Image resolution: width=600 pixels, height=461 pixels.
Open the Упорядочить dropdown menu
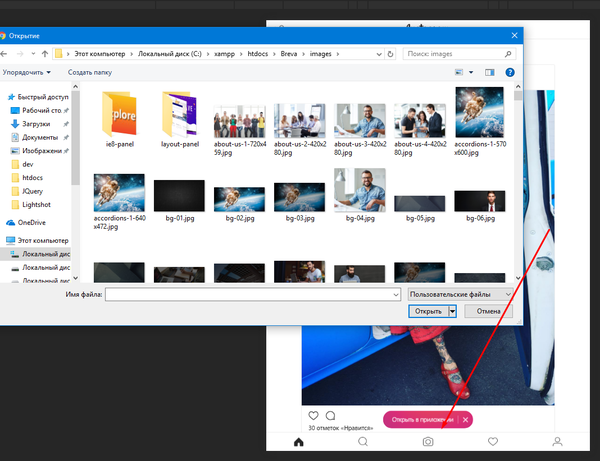pos(26,72)
